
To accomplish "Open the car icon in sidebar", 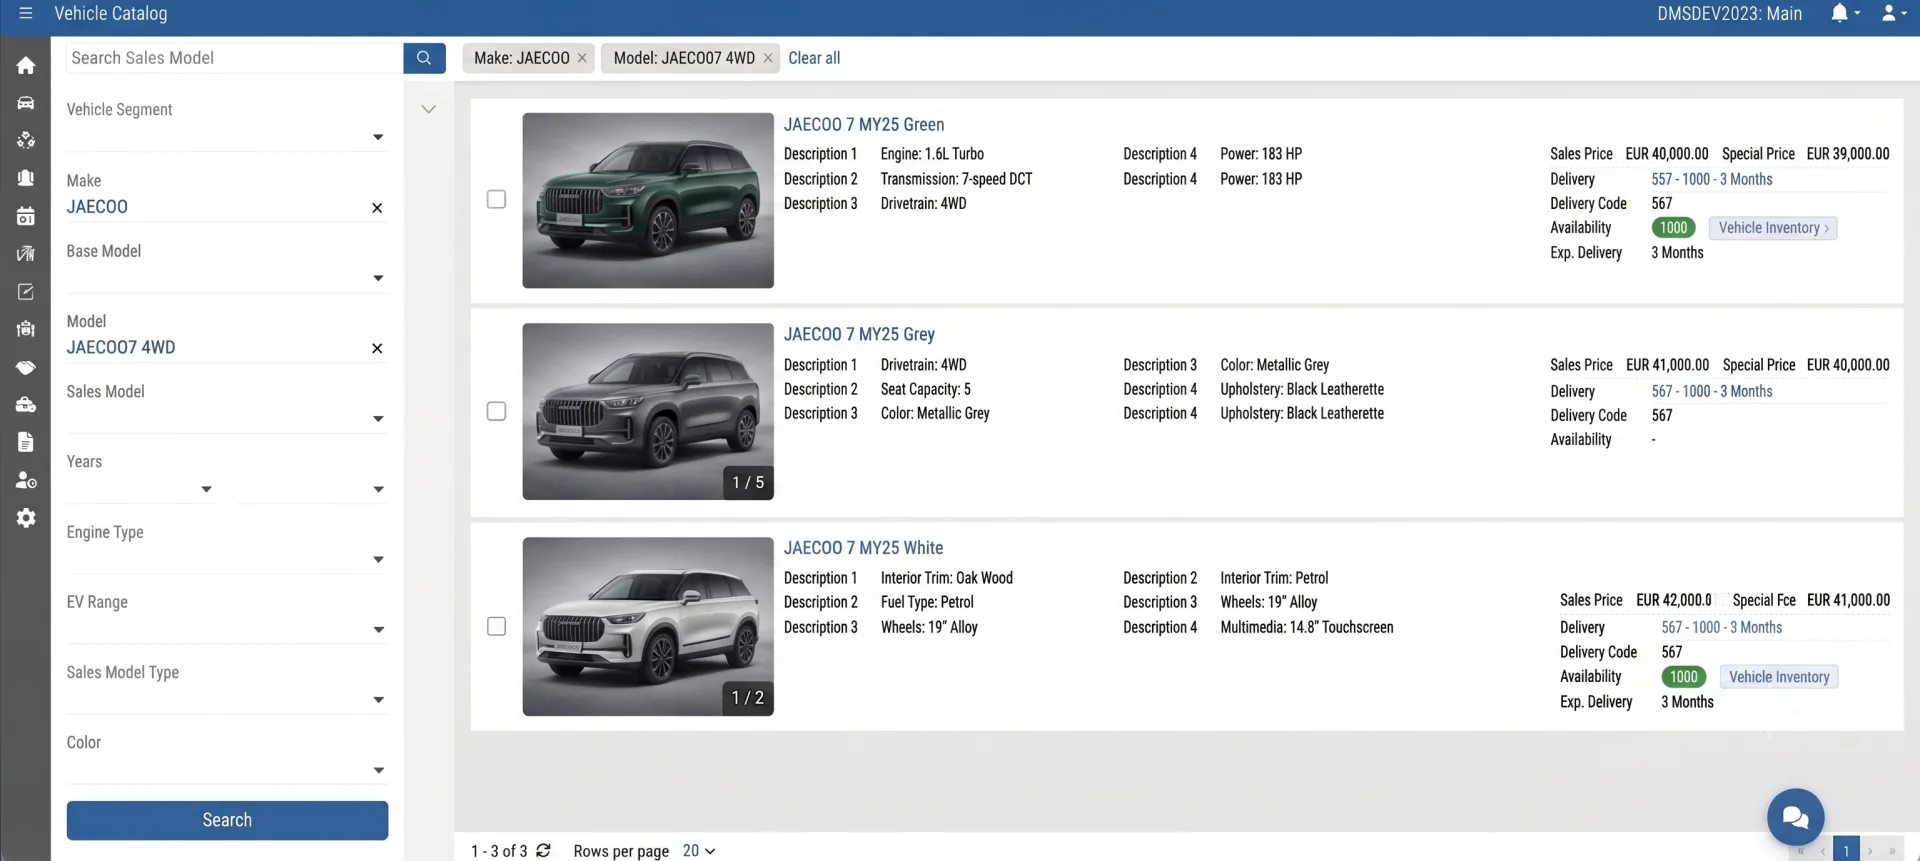I will pos(26,103).
